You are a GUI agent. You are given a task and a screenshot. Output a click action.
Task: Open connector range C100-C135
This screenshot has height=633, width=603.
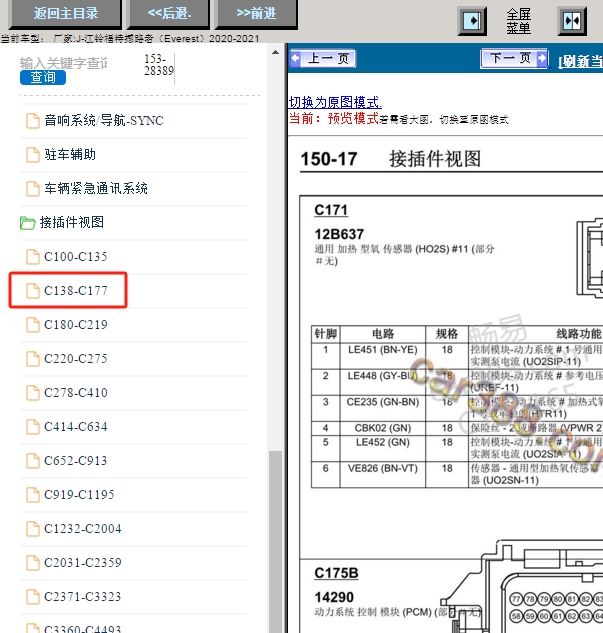[75, 257]
